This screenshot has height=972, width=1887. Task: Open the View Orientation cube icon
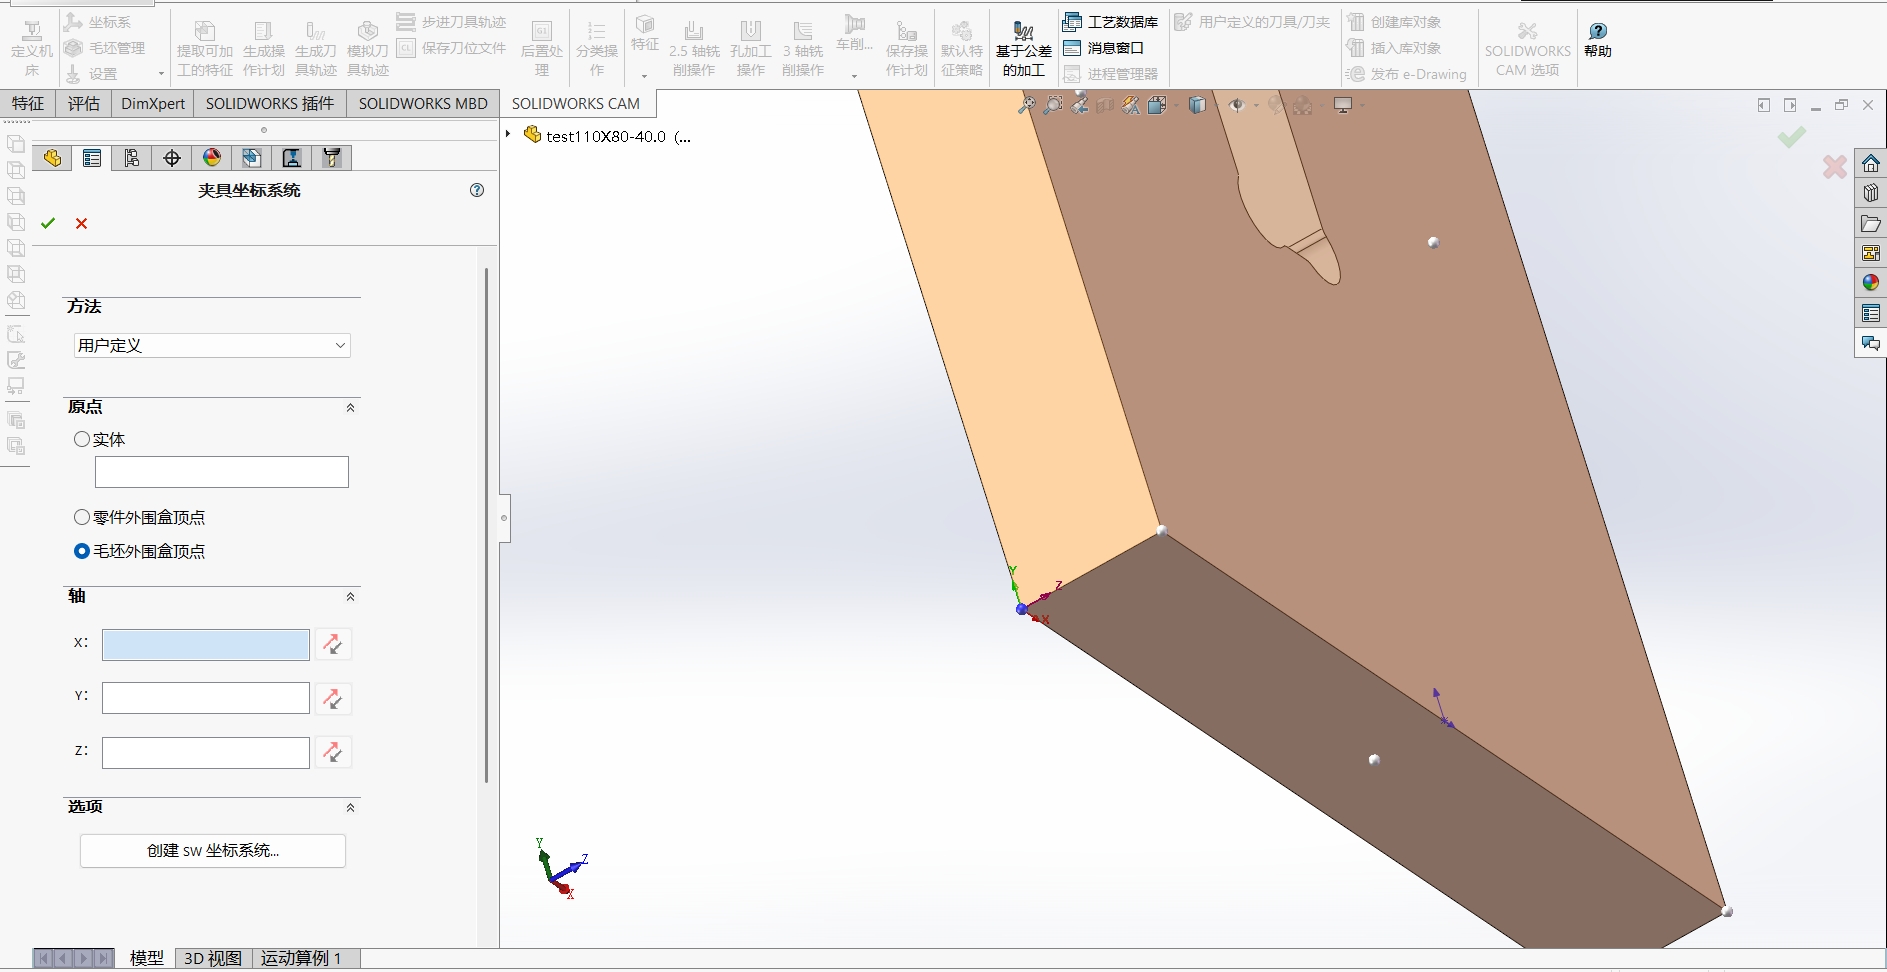(x=1158, y=105)
